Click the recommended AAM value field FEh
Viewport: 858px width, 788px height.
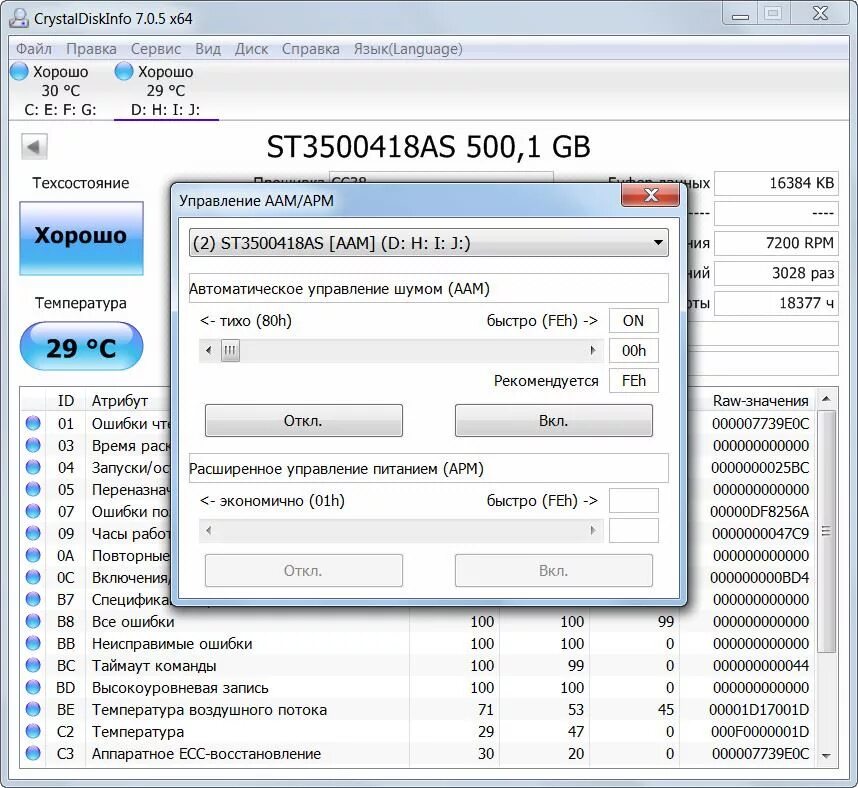633,380
